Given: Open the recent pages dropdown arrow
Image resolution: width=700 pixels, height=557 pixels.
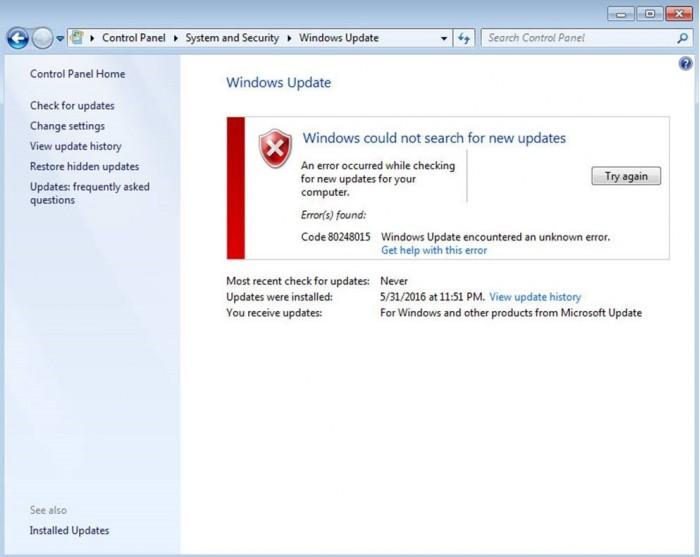Looking at the screenshot, I should [x=60, y=39].
